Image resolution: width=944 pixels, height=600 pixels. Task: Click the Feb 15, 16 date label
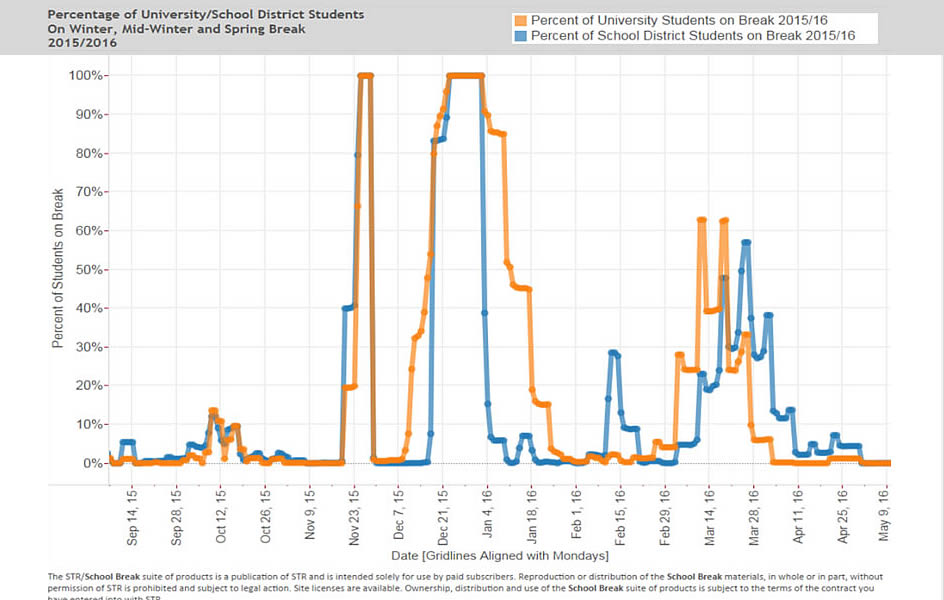tap(620, 518)
